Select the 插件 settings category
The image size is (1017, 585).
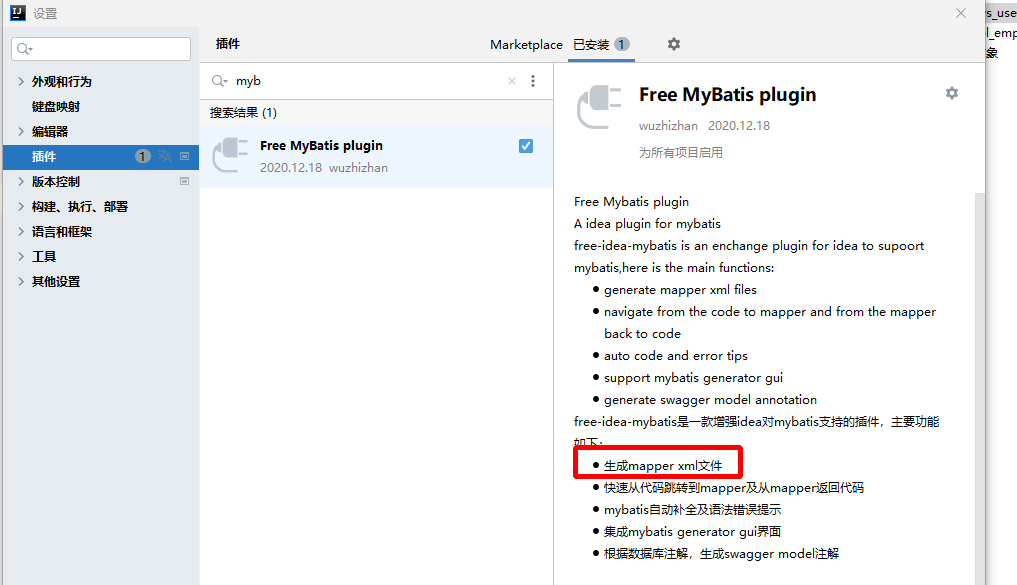pos(101,156)
